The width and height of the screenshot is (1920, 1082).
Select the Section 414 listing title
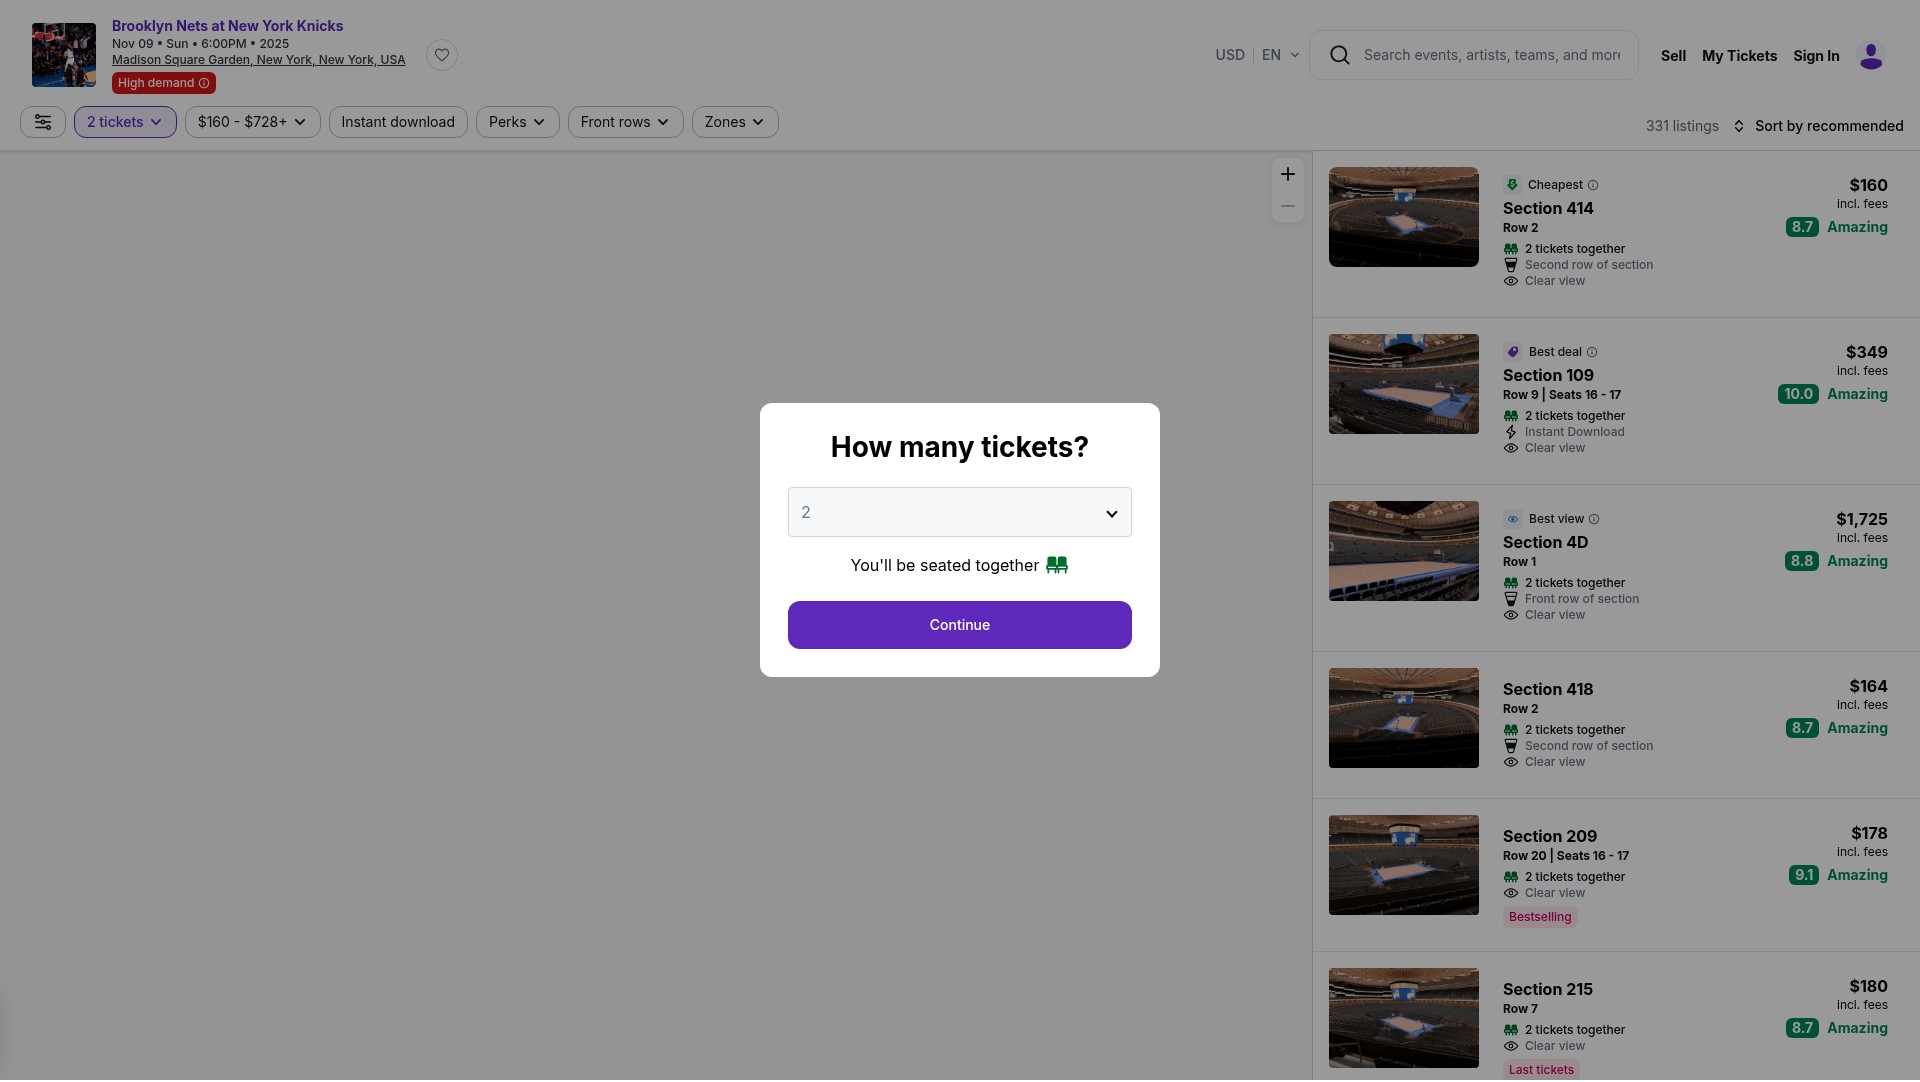point(1548,208)
